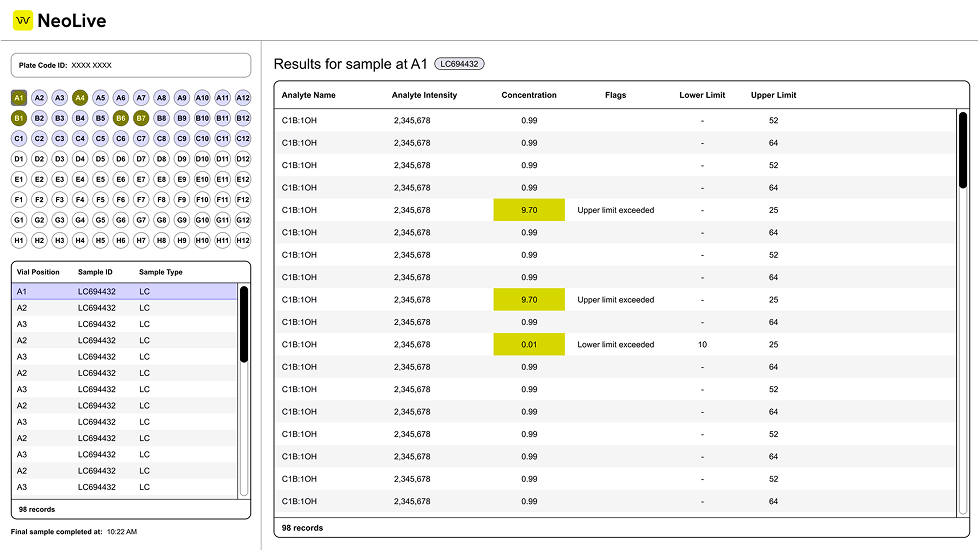Select well B7 on the plate map
979x550 pixels.
click(x=141, y=118)
